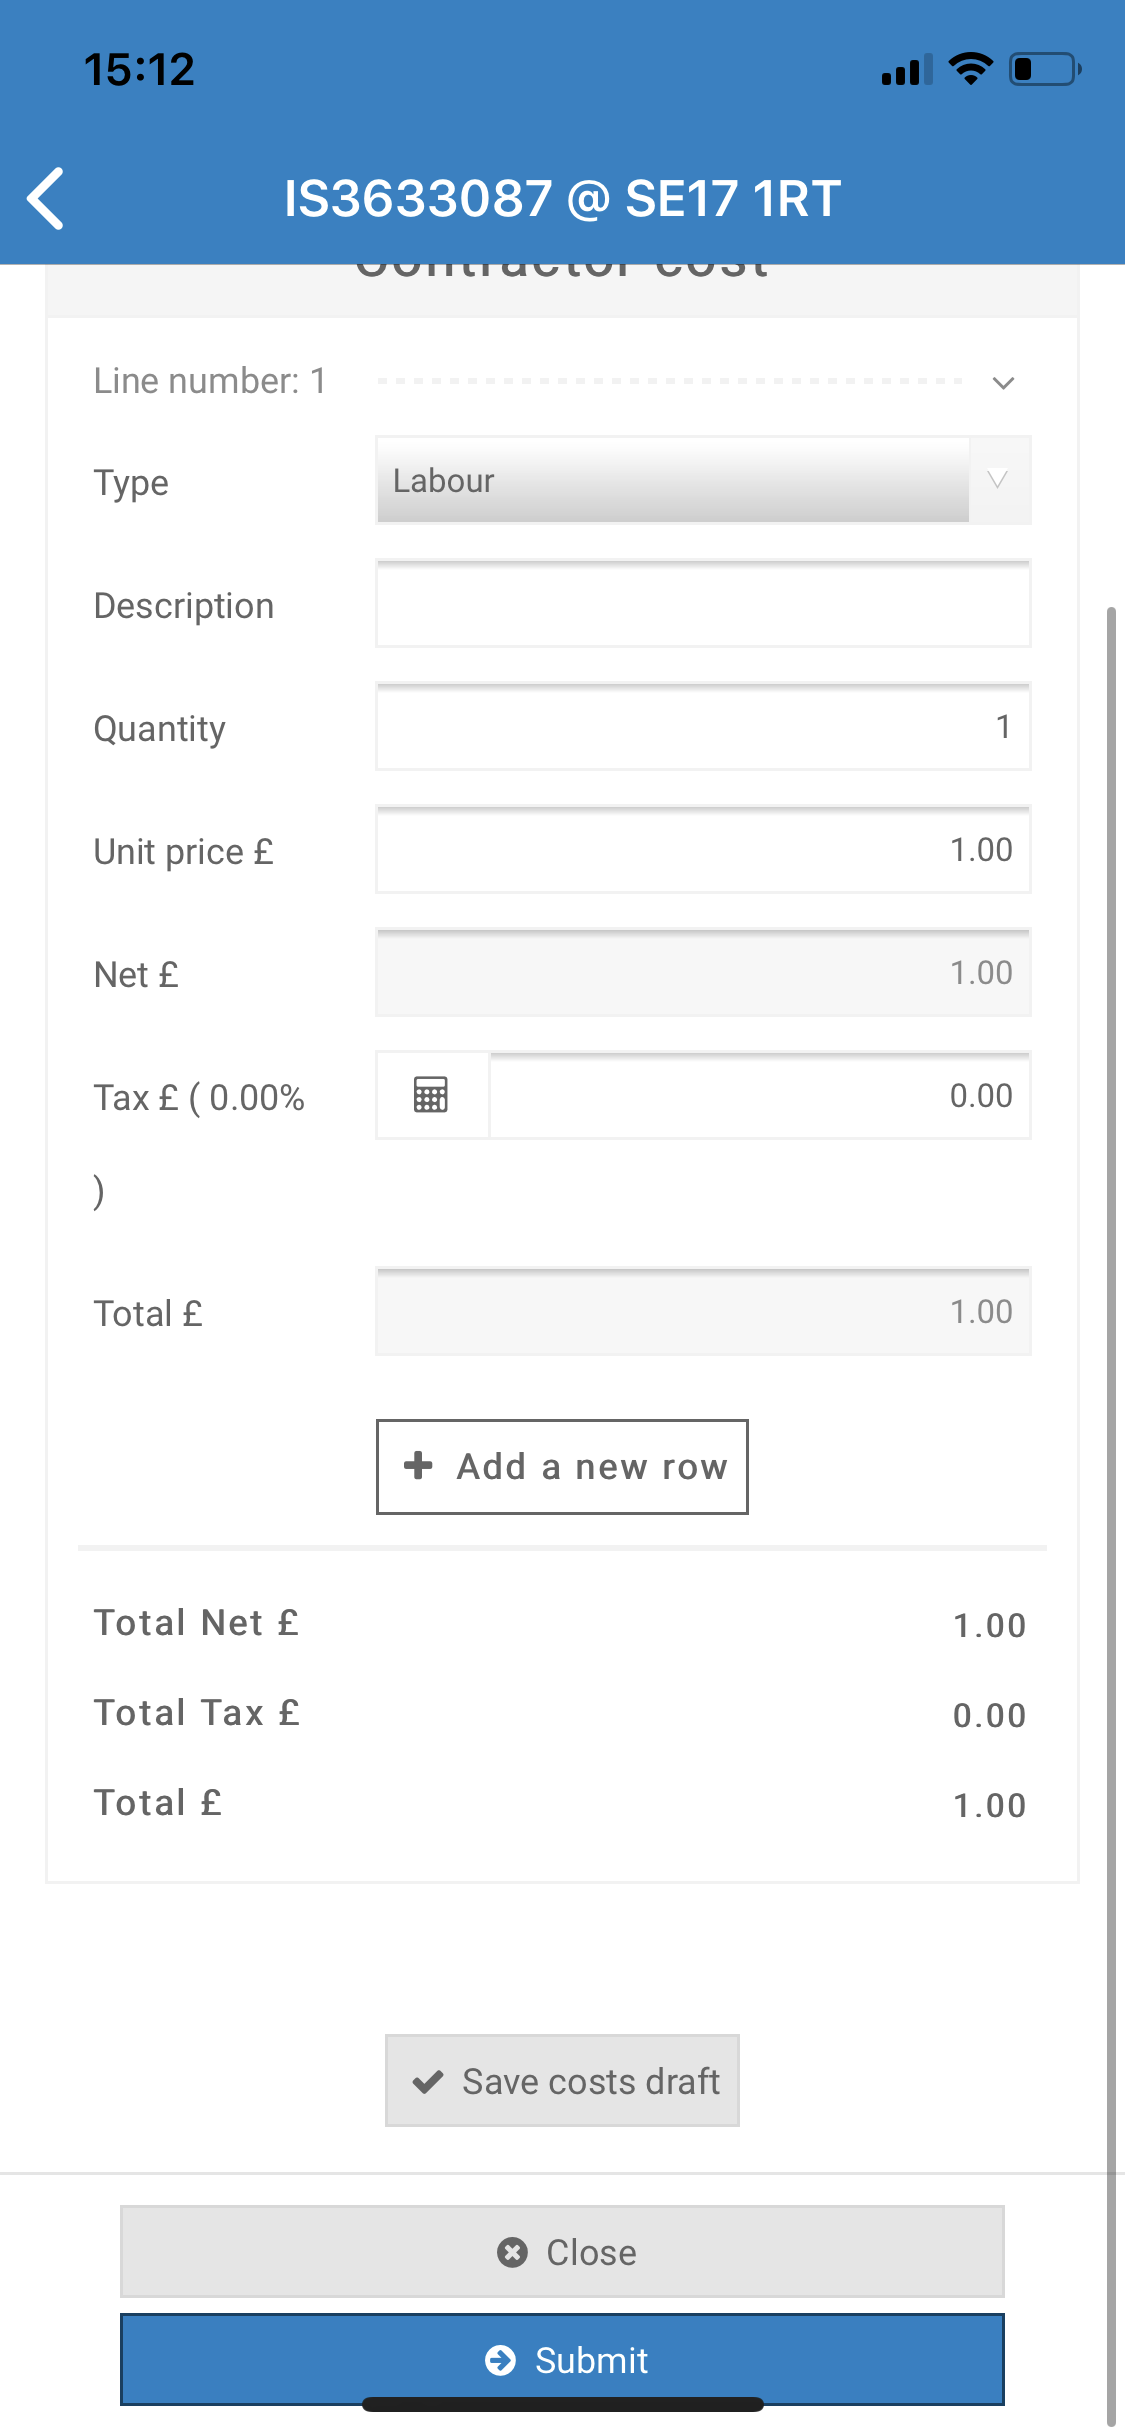The width and height of the screenshot is (1125, 2436).
Task: Open the calculator for the Tax field
Action: tap(430, 1096)
